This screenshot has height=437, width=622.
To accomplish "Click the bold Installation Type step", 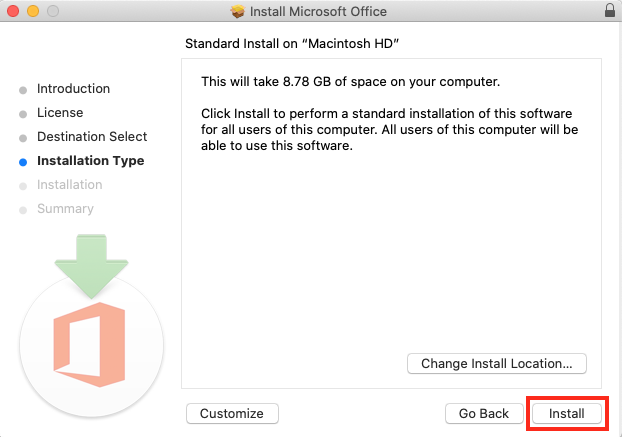I will (x=90, y=161).
